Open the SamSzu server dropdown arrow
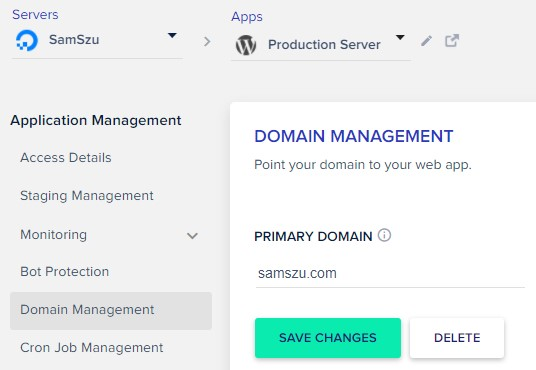Screen dimensions: 536x370 point(172,35)
